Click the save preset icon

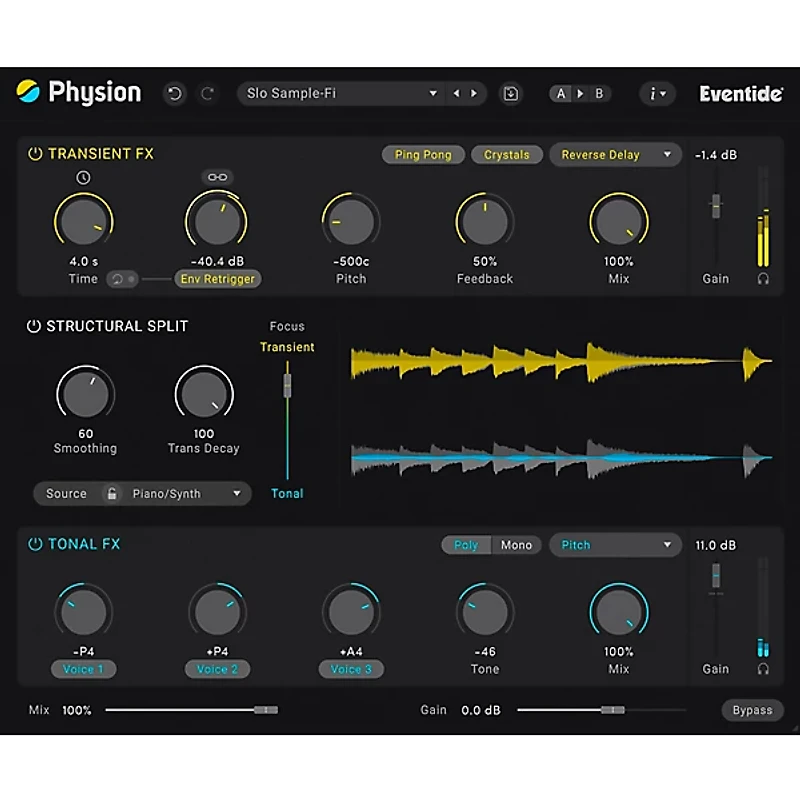click(511, 94)
